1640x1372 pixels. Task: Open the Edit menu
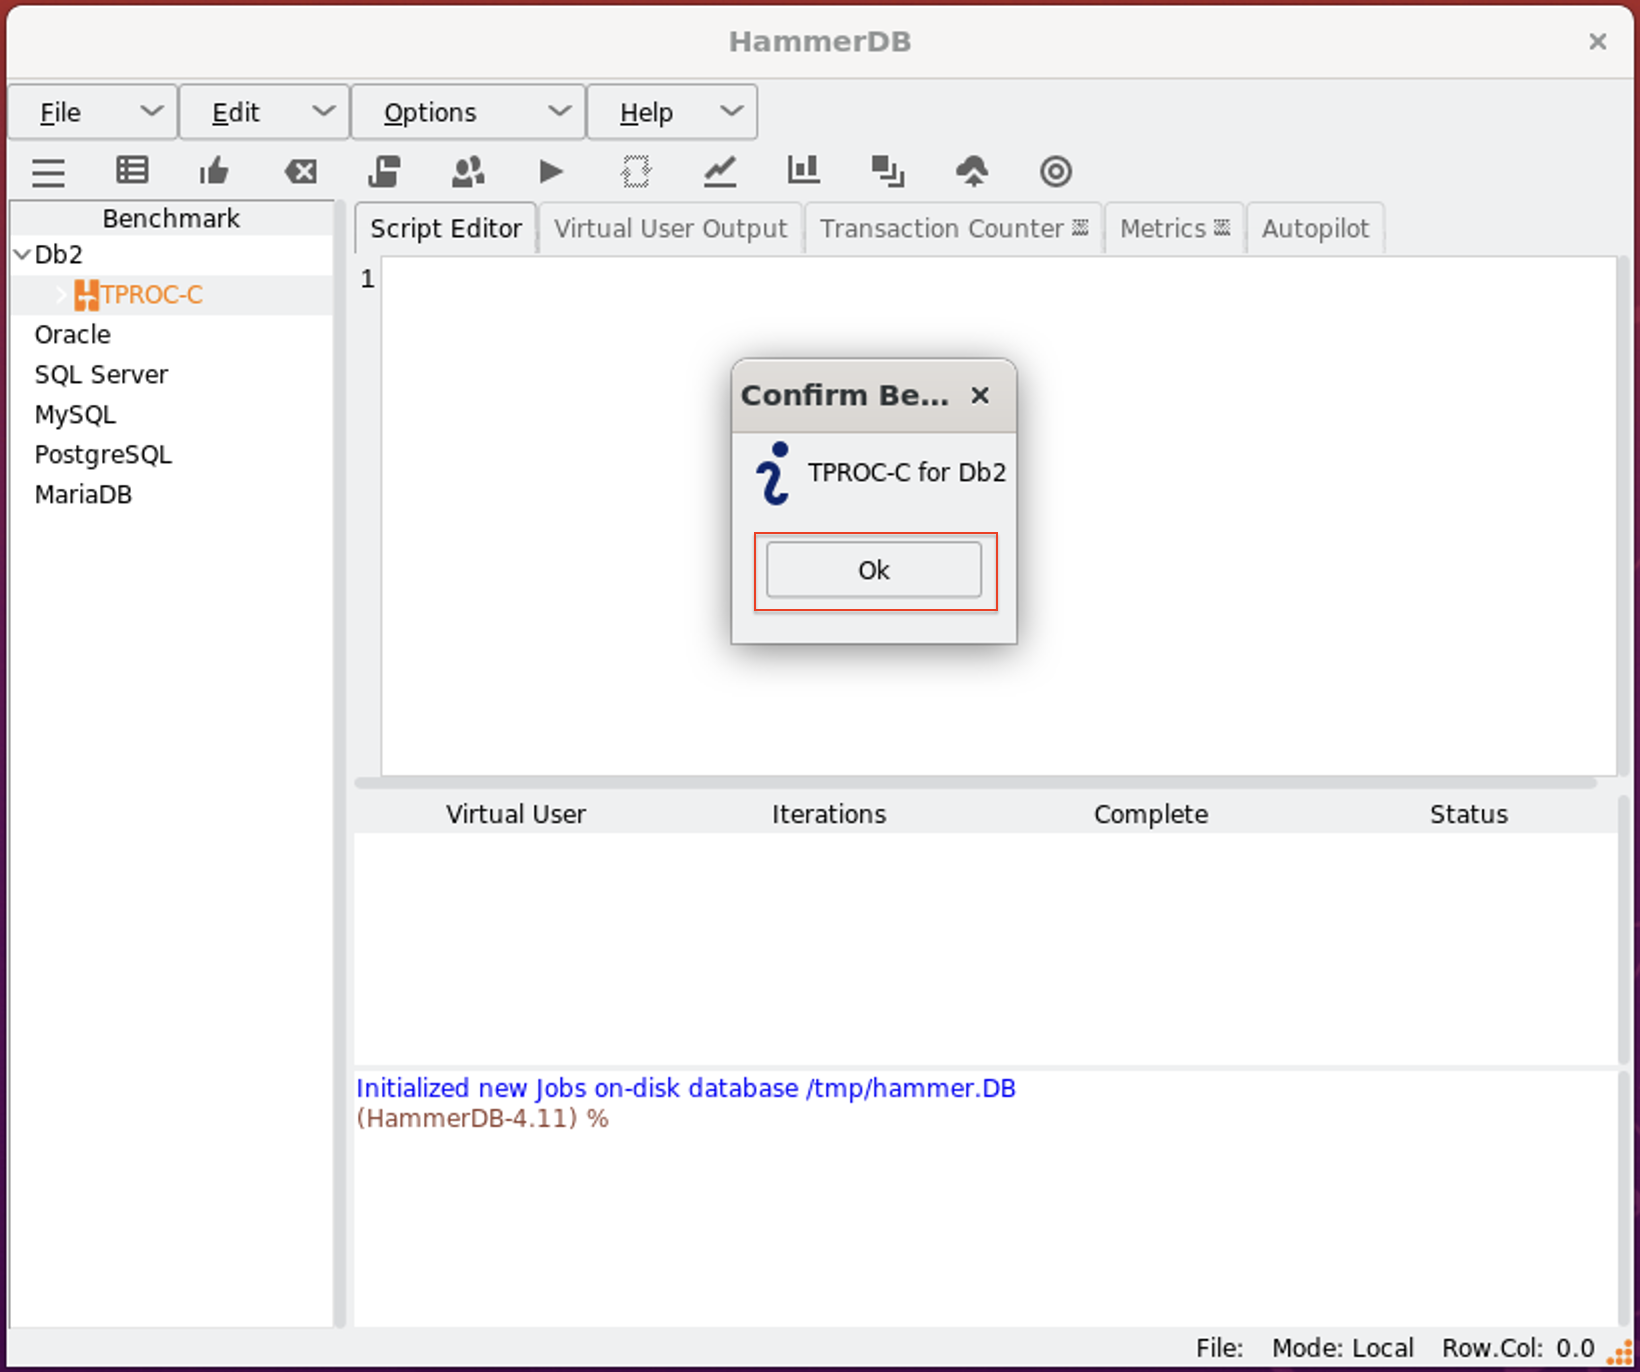click(x=265, y=112)
